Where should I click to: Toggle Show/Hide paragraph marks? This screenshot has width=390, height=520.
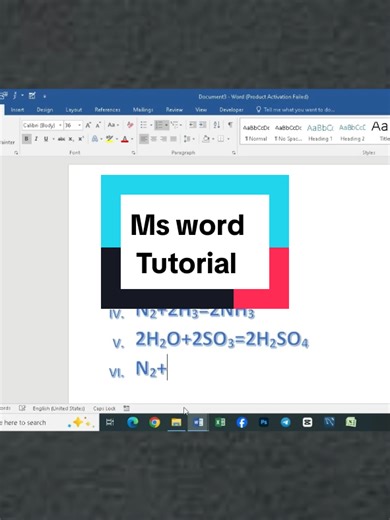230,125
